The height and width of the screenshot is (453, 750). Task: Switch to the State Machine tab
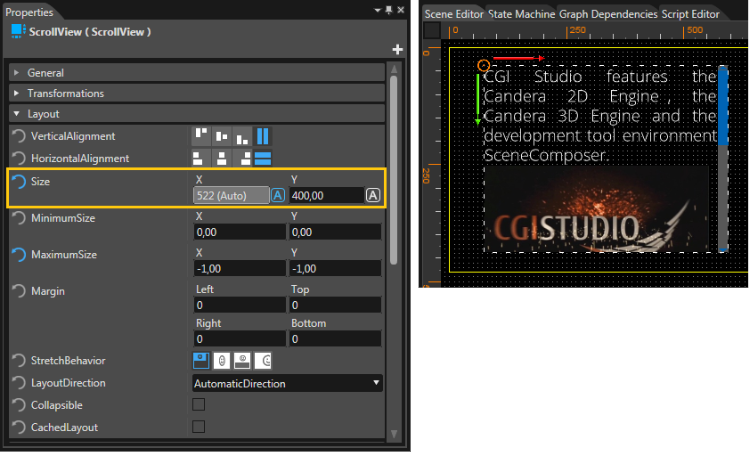(x=521, y=14)
